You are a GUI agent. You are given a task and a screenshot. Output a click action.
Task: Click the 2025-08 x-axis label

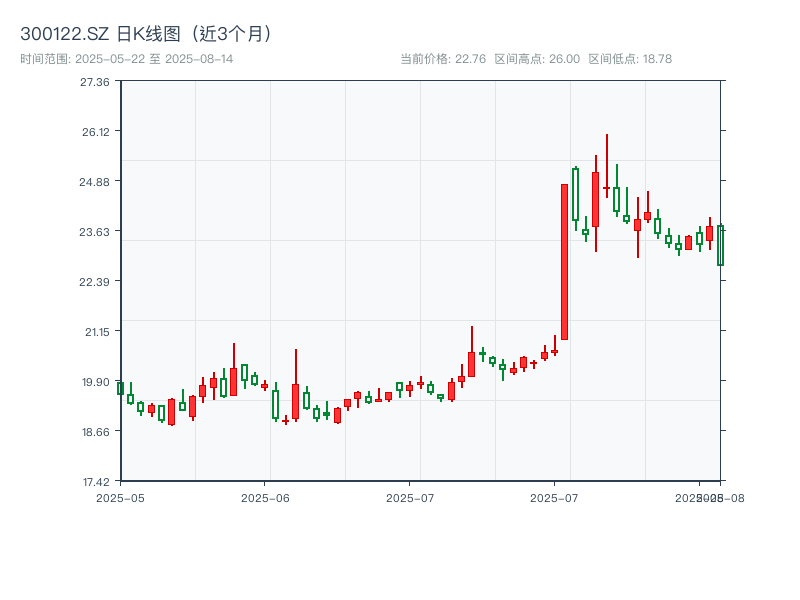(711, 496)
